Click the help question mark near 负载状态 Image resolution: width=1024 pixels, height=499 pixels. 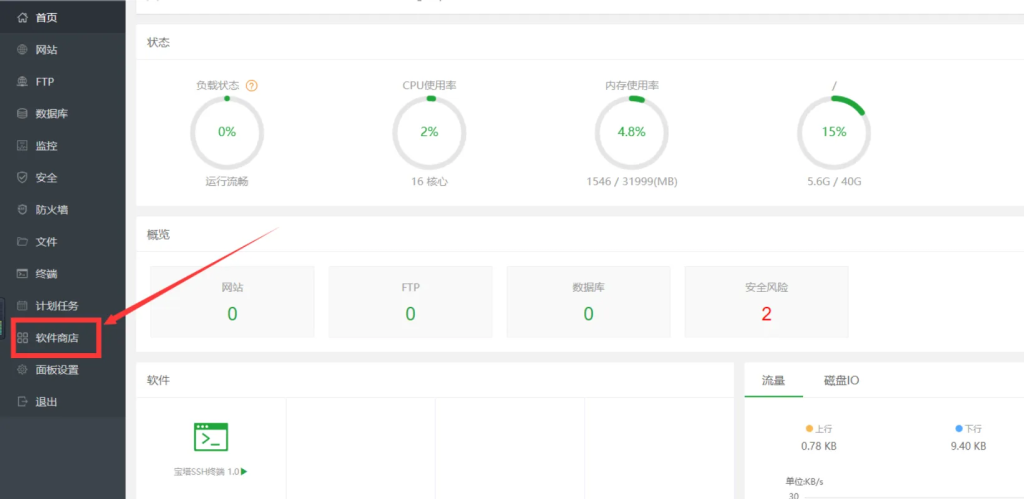252,86
